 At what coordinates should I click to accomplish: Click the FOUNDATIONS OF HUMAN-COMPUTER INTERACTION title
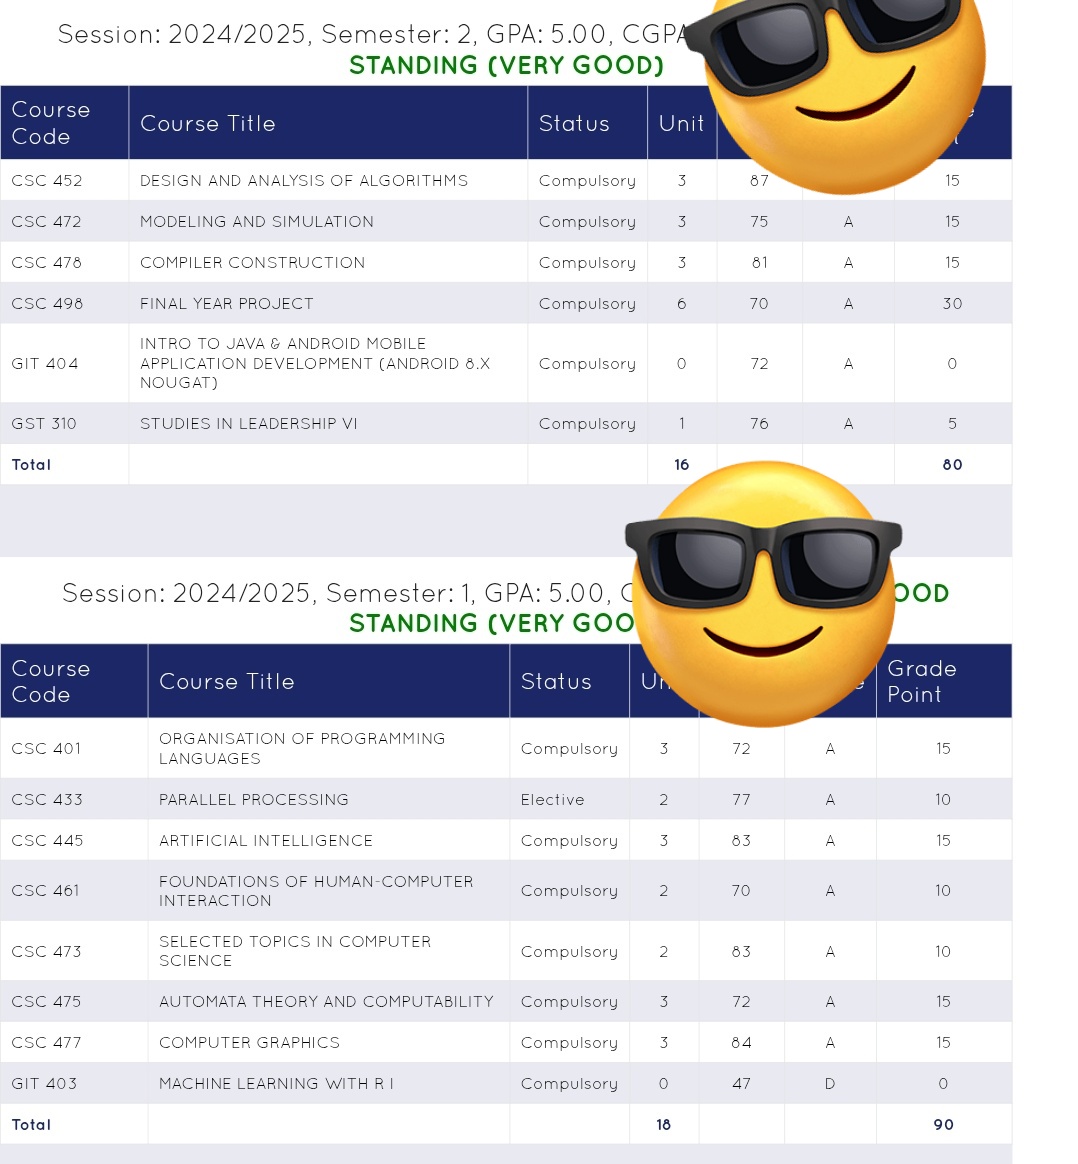[x=316, y=890]
